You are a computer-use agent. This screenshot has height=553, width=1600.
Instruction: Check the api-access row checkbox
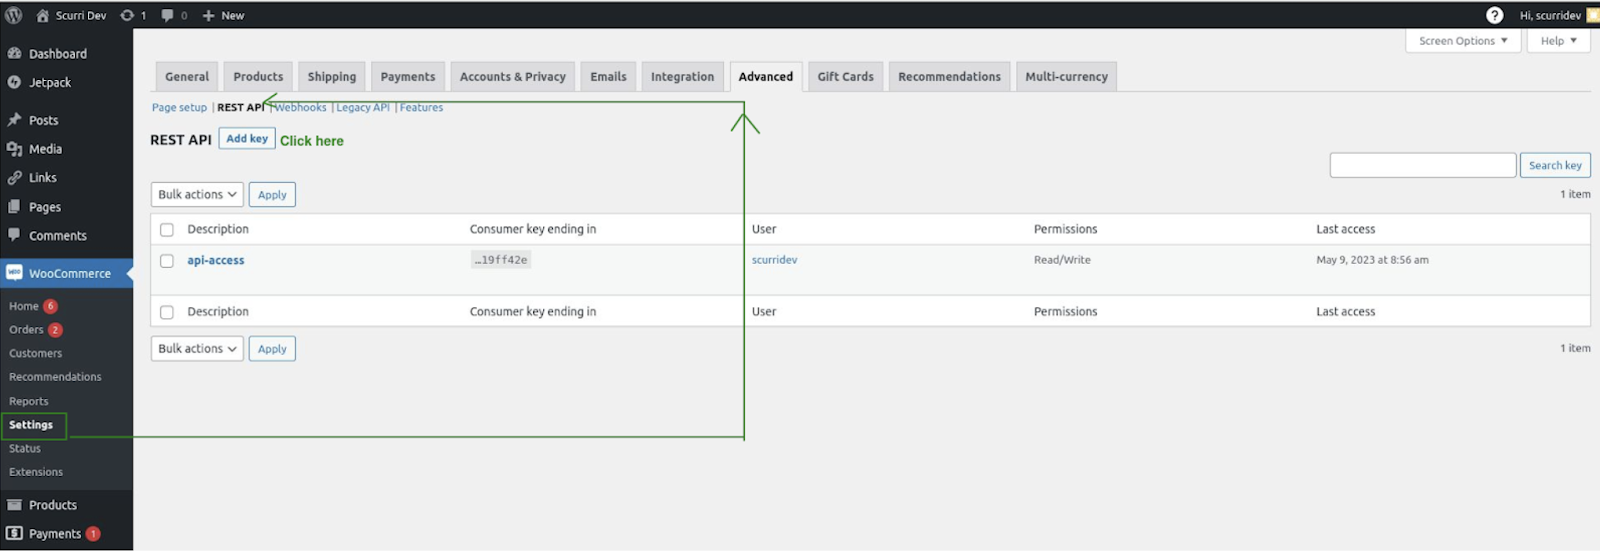click(167, 261)
